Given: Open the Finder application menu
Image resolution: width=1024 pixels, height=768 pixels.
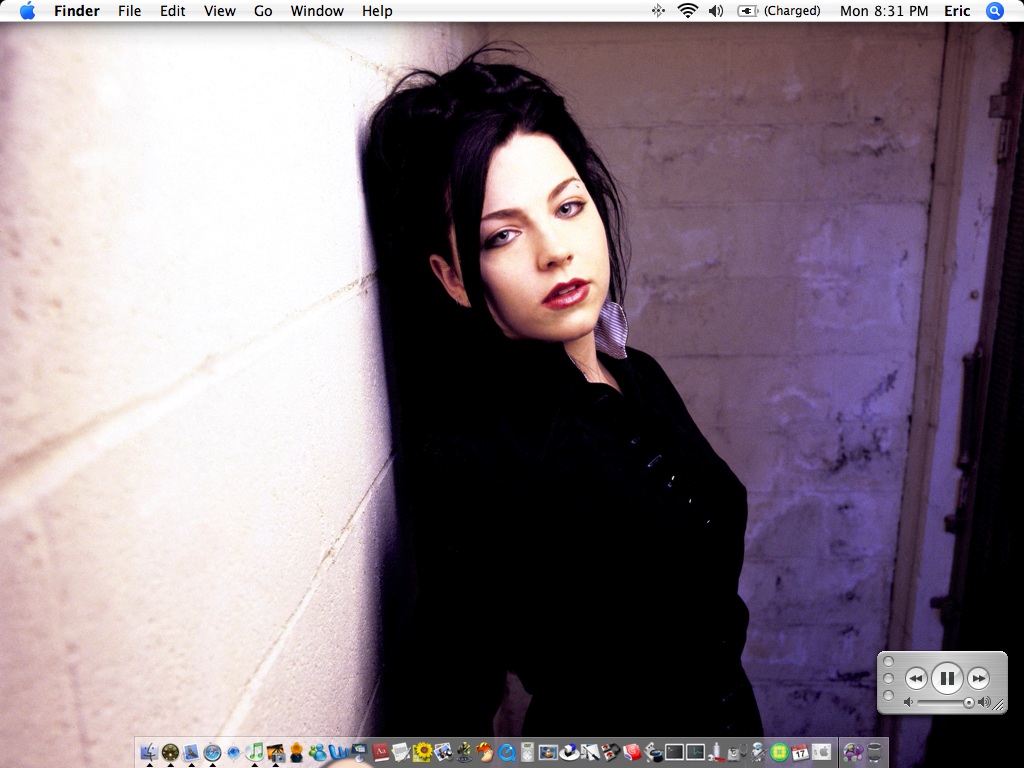Looking at the screenshot, I should pos(76,10).
